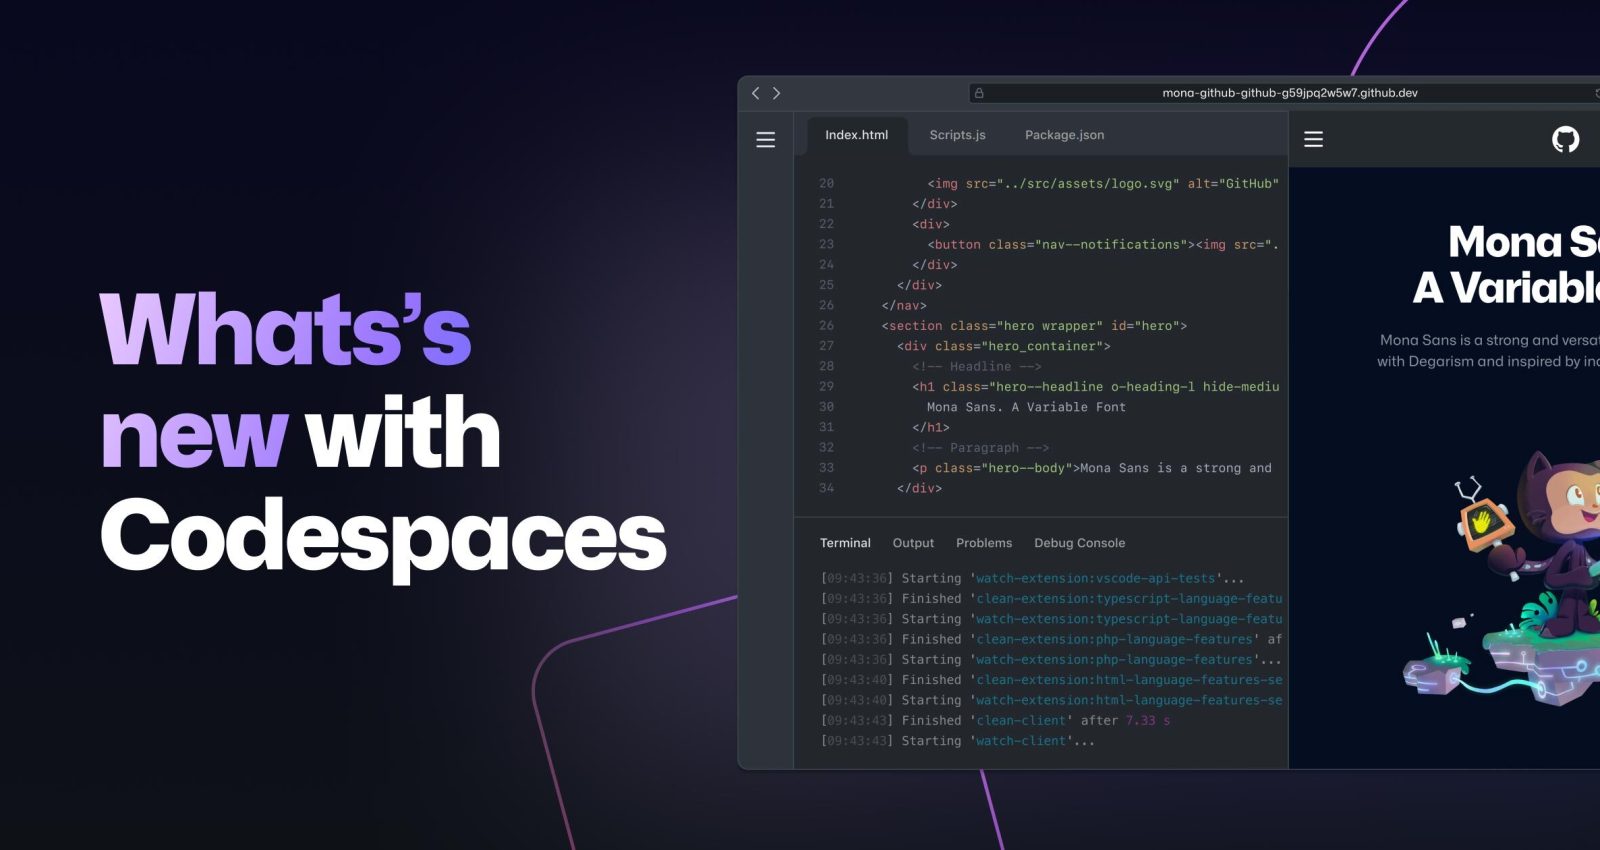Image resolution: width=1600 pixels, height=850 pixels.
Task: Click the browser forward arrow
Action: pos(776,93)
